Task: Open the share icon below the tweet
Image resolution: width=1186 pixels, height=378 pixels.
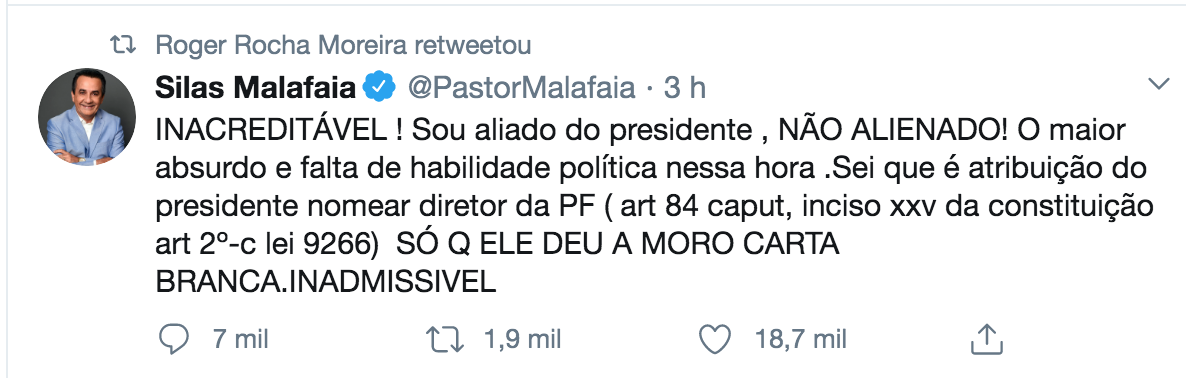Action: tap(987, 339)
